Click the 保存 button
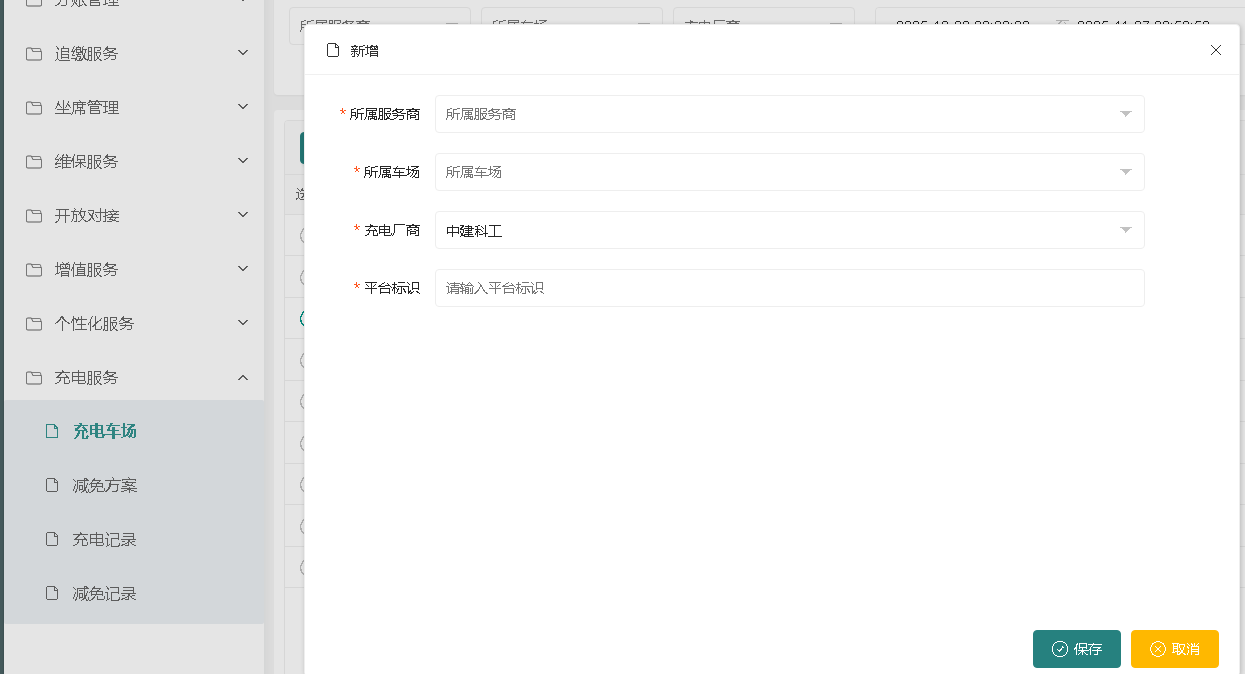The image size is (1245, 674). [1076, 649]
